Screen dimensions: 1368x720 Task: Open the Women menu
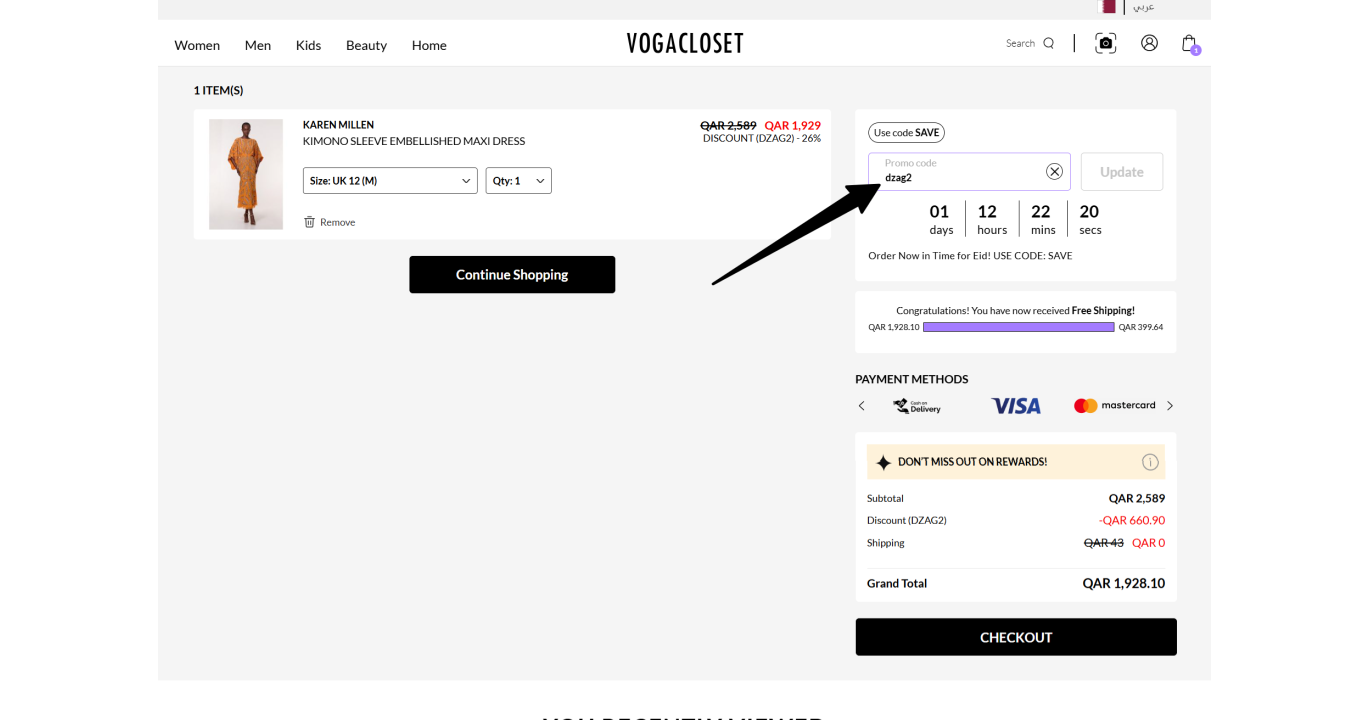pyautogui.click(x=197, y=45)
